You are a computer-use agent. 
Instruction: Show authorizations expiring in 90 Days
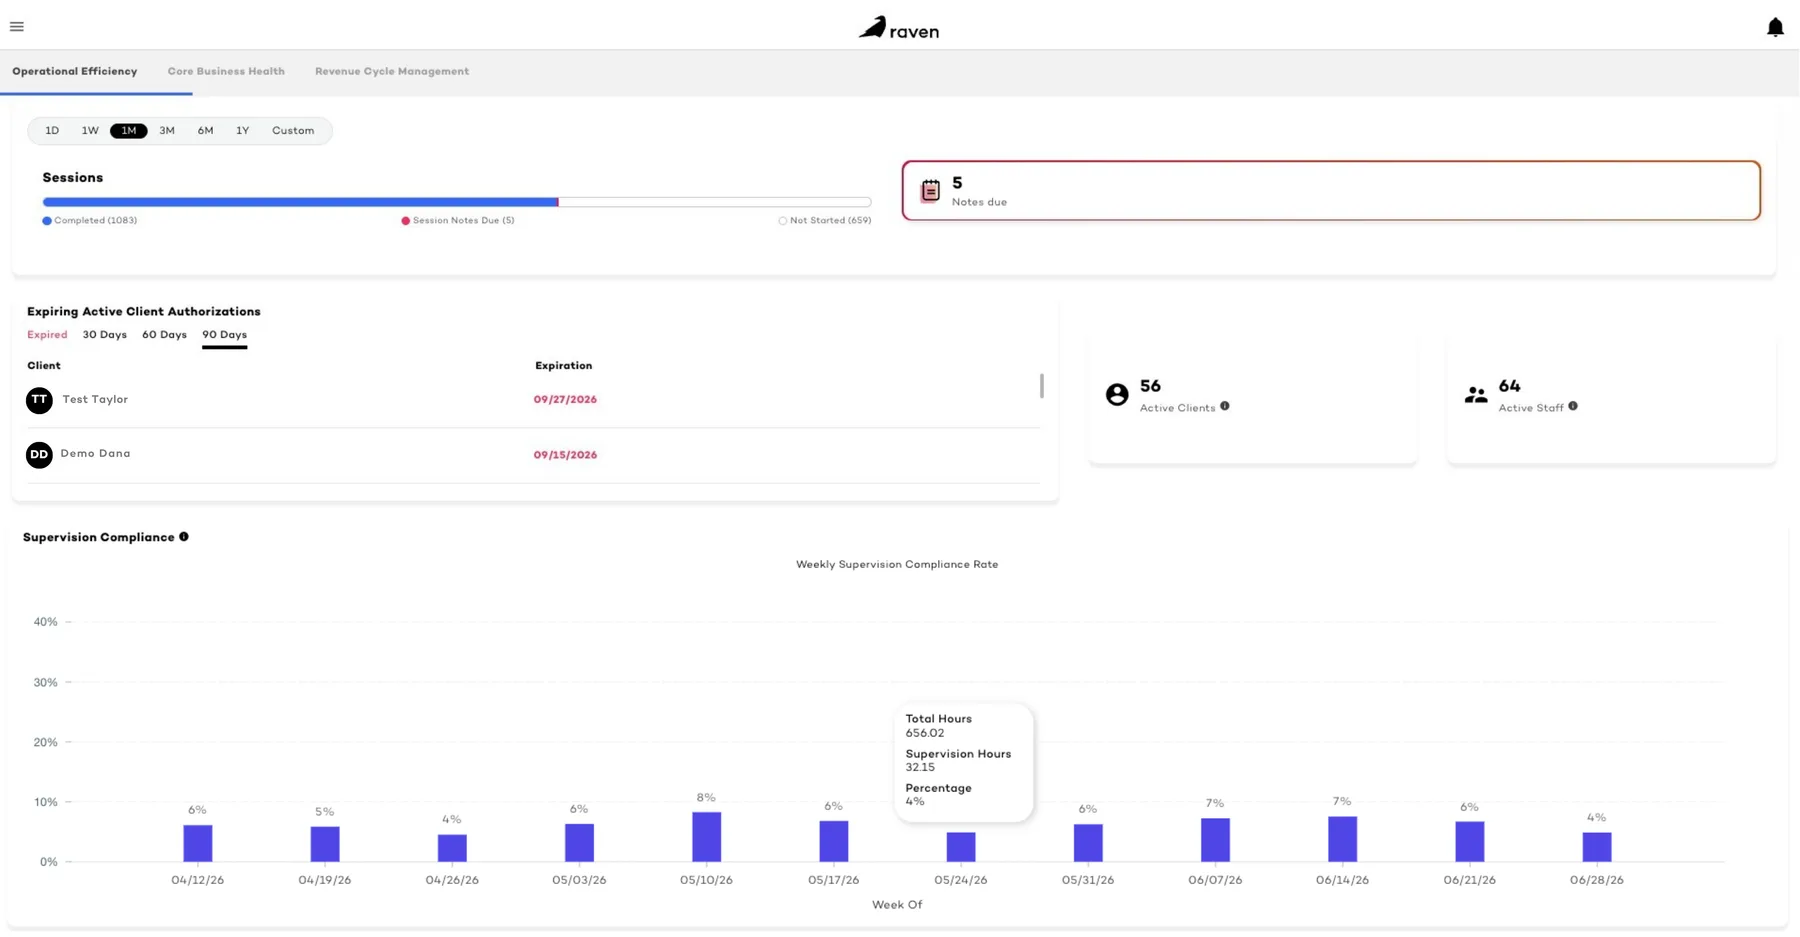(x=224, y=335)
